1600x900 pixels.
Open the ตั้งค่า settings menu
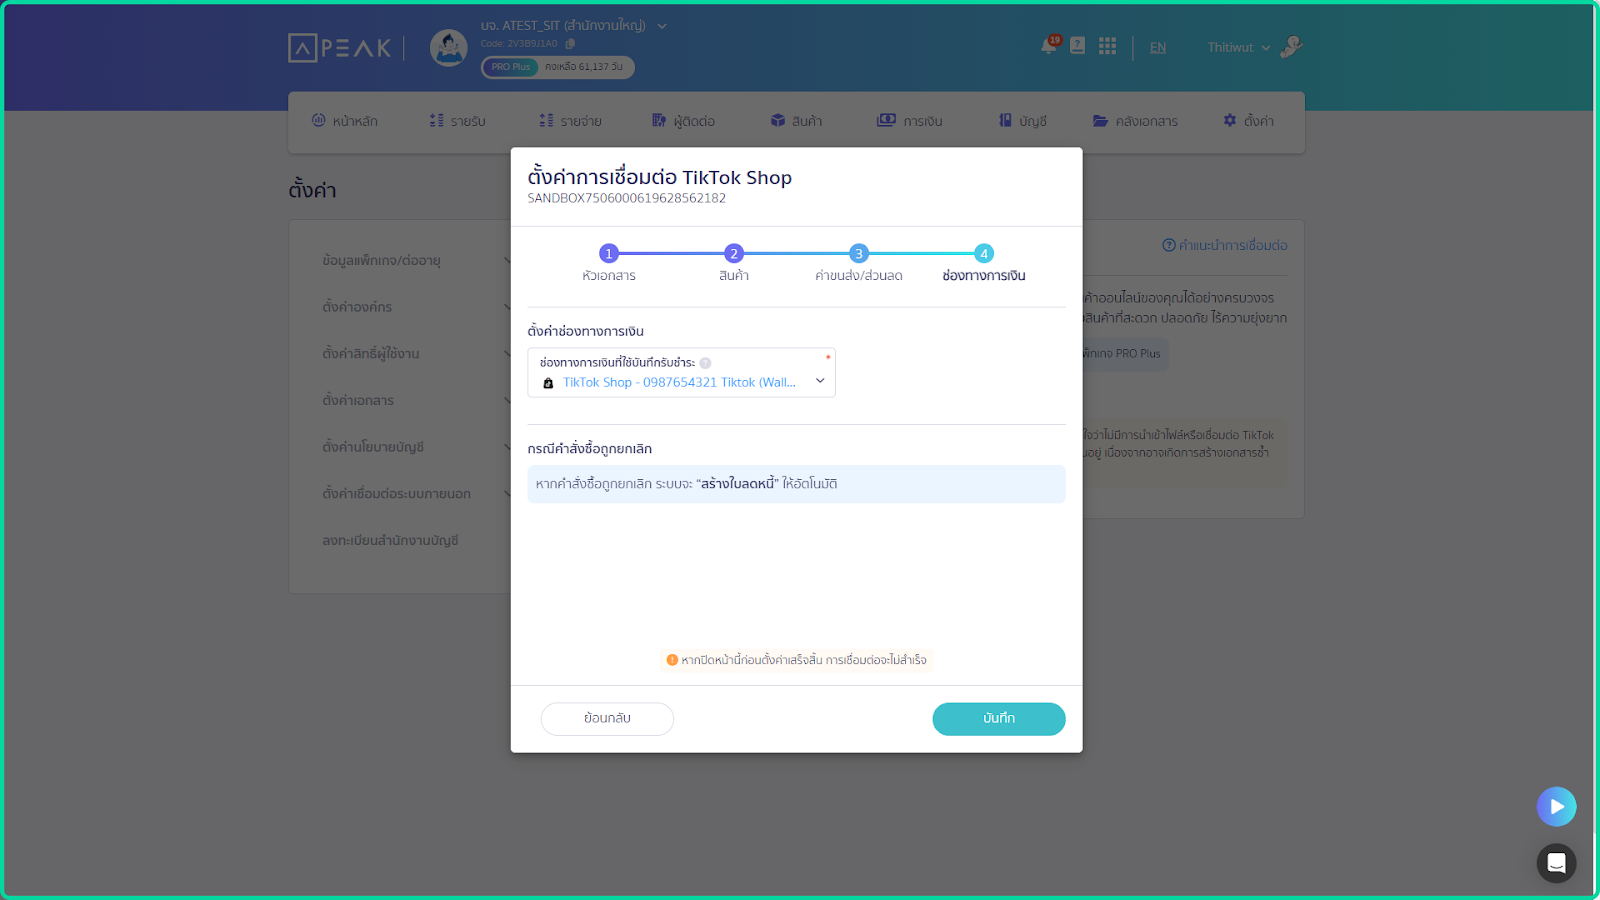click(1249, 121)
